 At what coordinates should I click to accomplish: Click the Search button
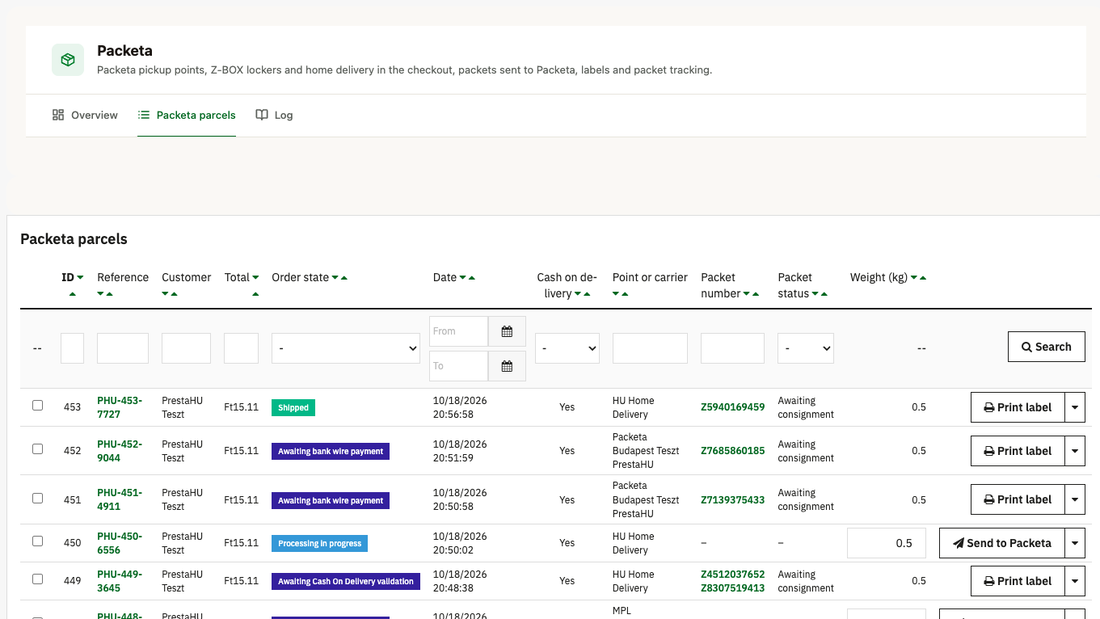pyautogui.click(x=1046, y=347)
